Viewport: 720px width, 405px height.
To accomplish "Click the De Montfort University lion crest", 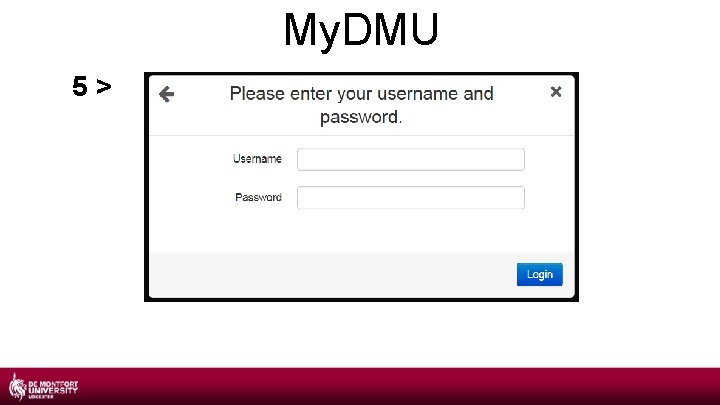I will [x=17, y=387].
